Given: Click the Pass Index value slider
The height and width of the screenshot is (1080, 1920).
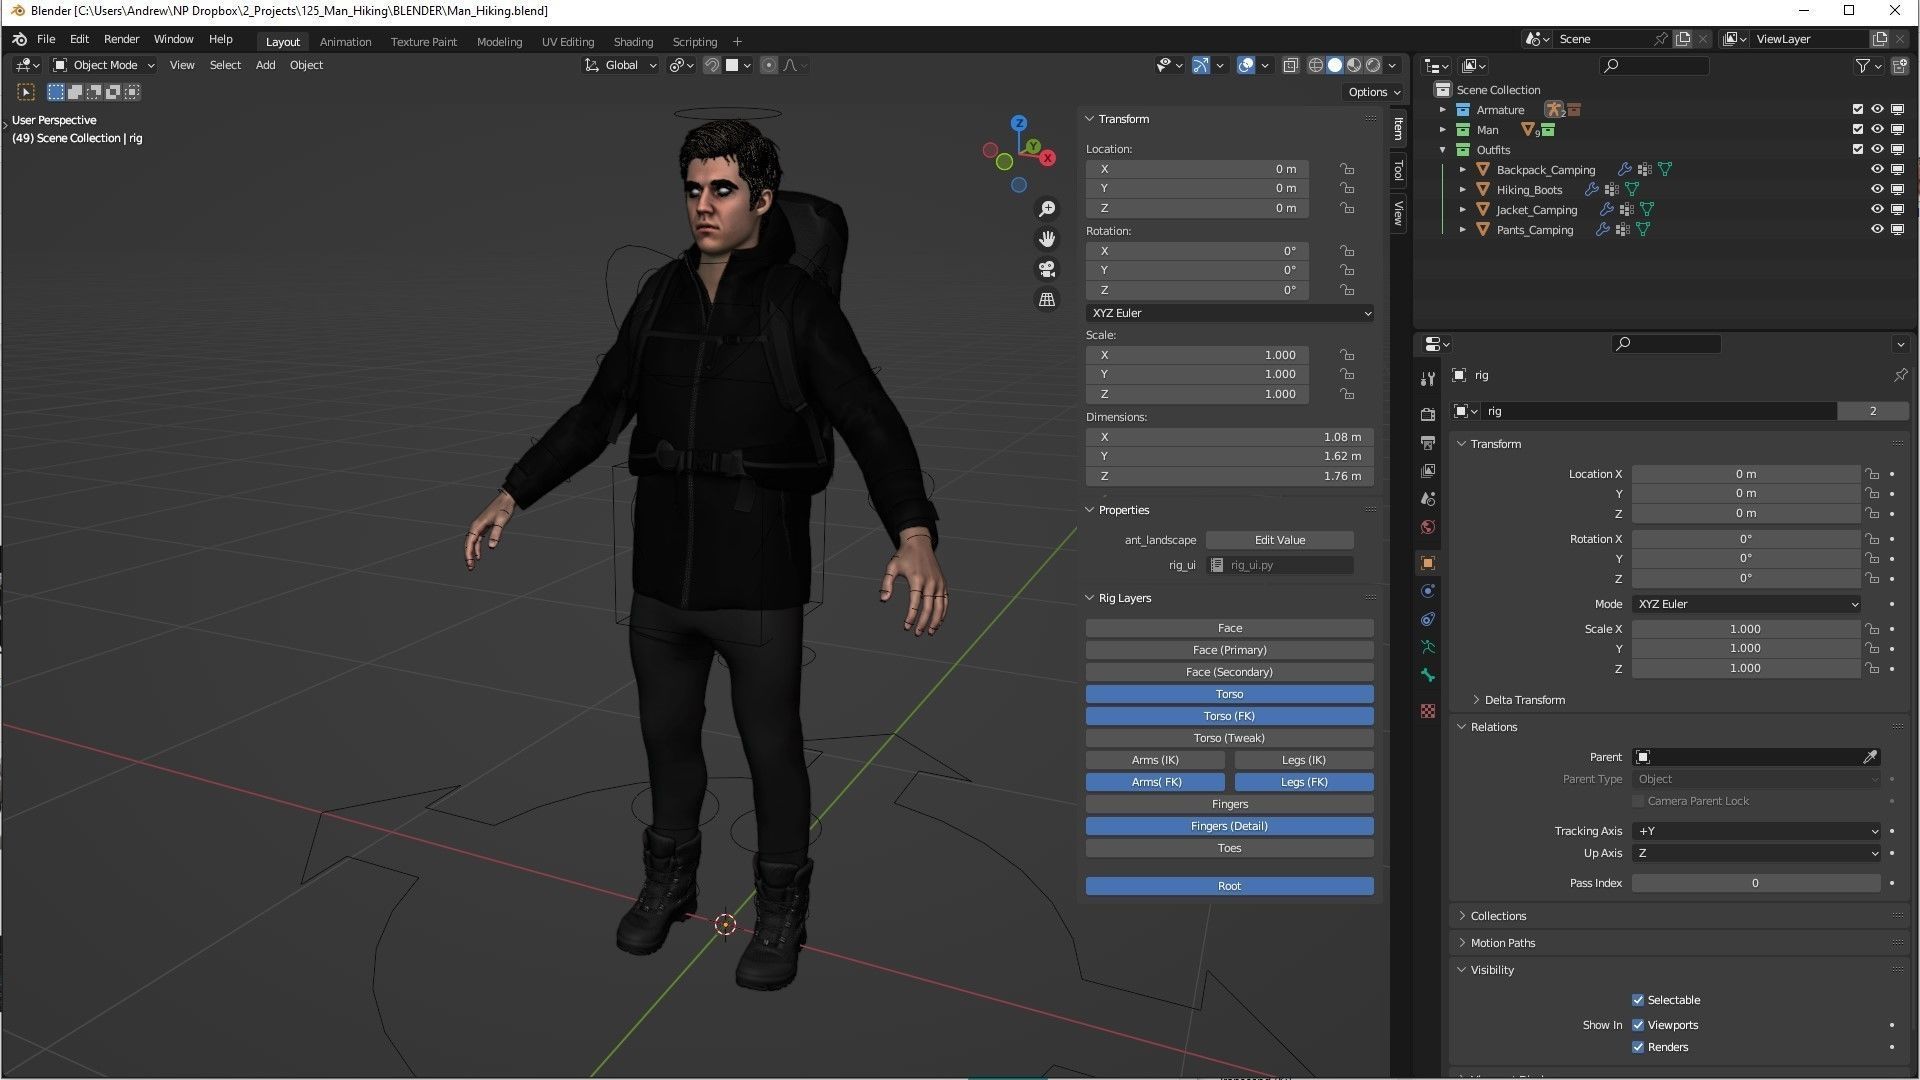Looking at the screenshot, I should (x=1757, y=883).
